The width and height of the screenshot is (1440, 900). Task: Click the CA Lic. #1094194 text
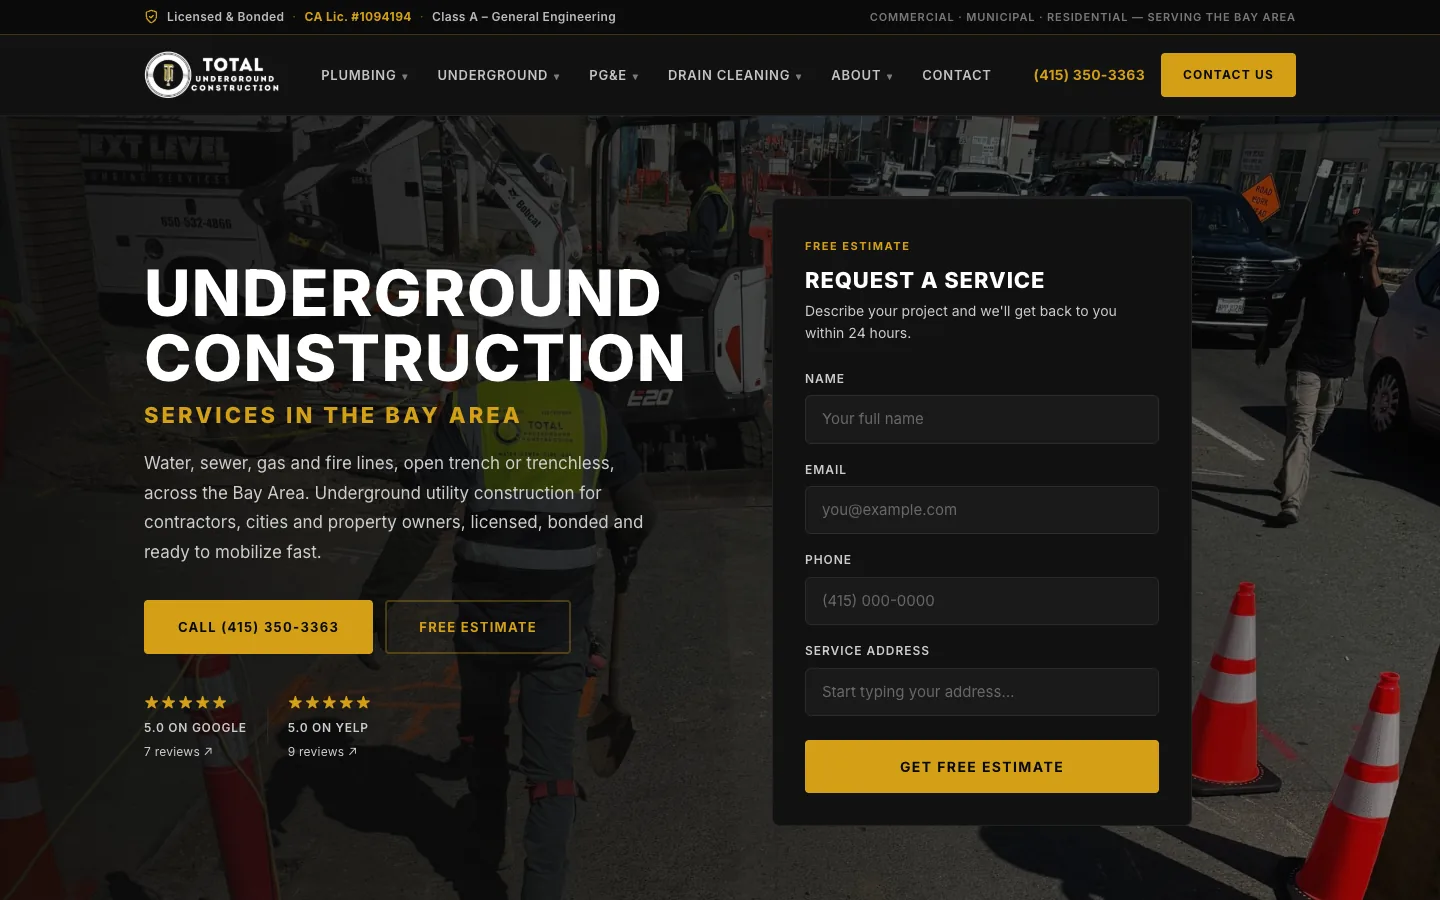pos(358,17)
